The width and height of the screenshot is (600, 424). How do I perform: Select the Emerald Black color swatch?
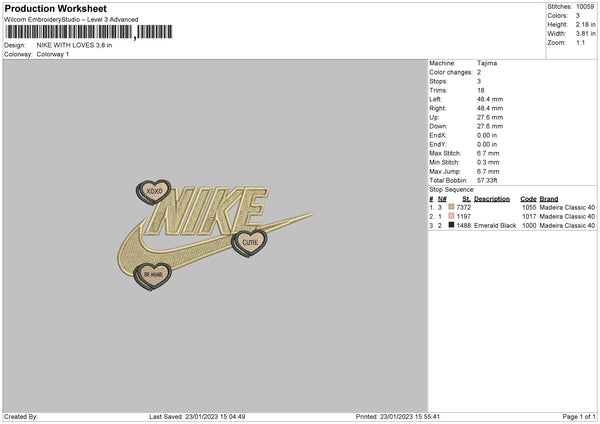click(451, 225)
